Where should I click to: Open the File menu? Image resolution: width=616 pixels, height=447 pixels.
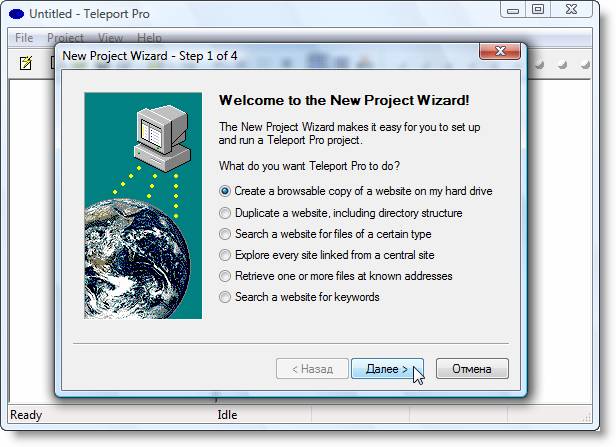(x=24, y=38)
